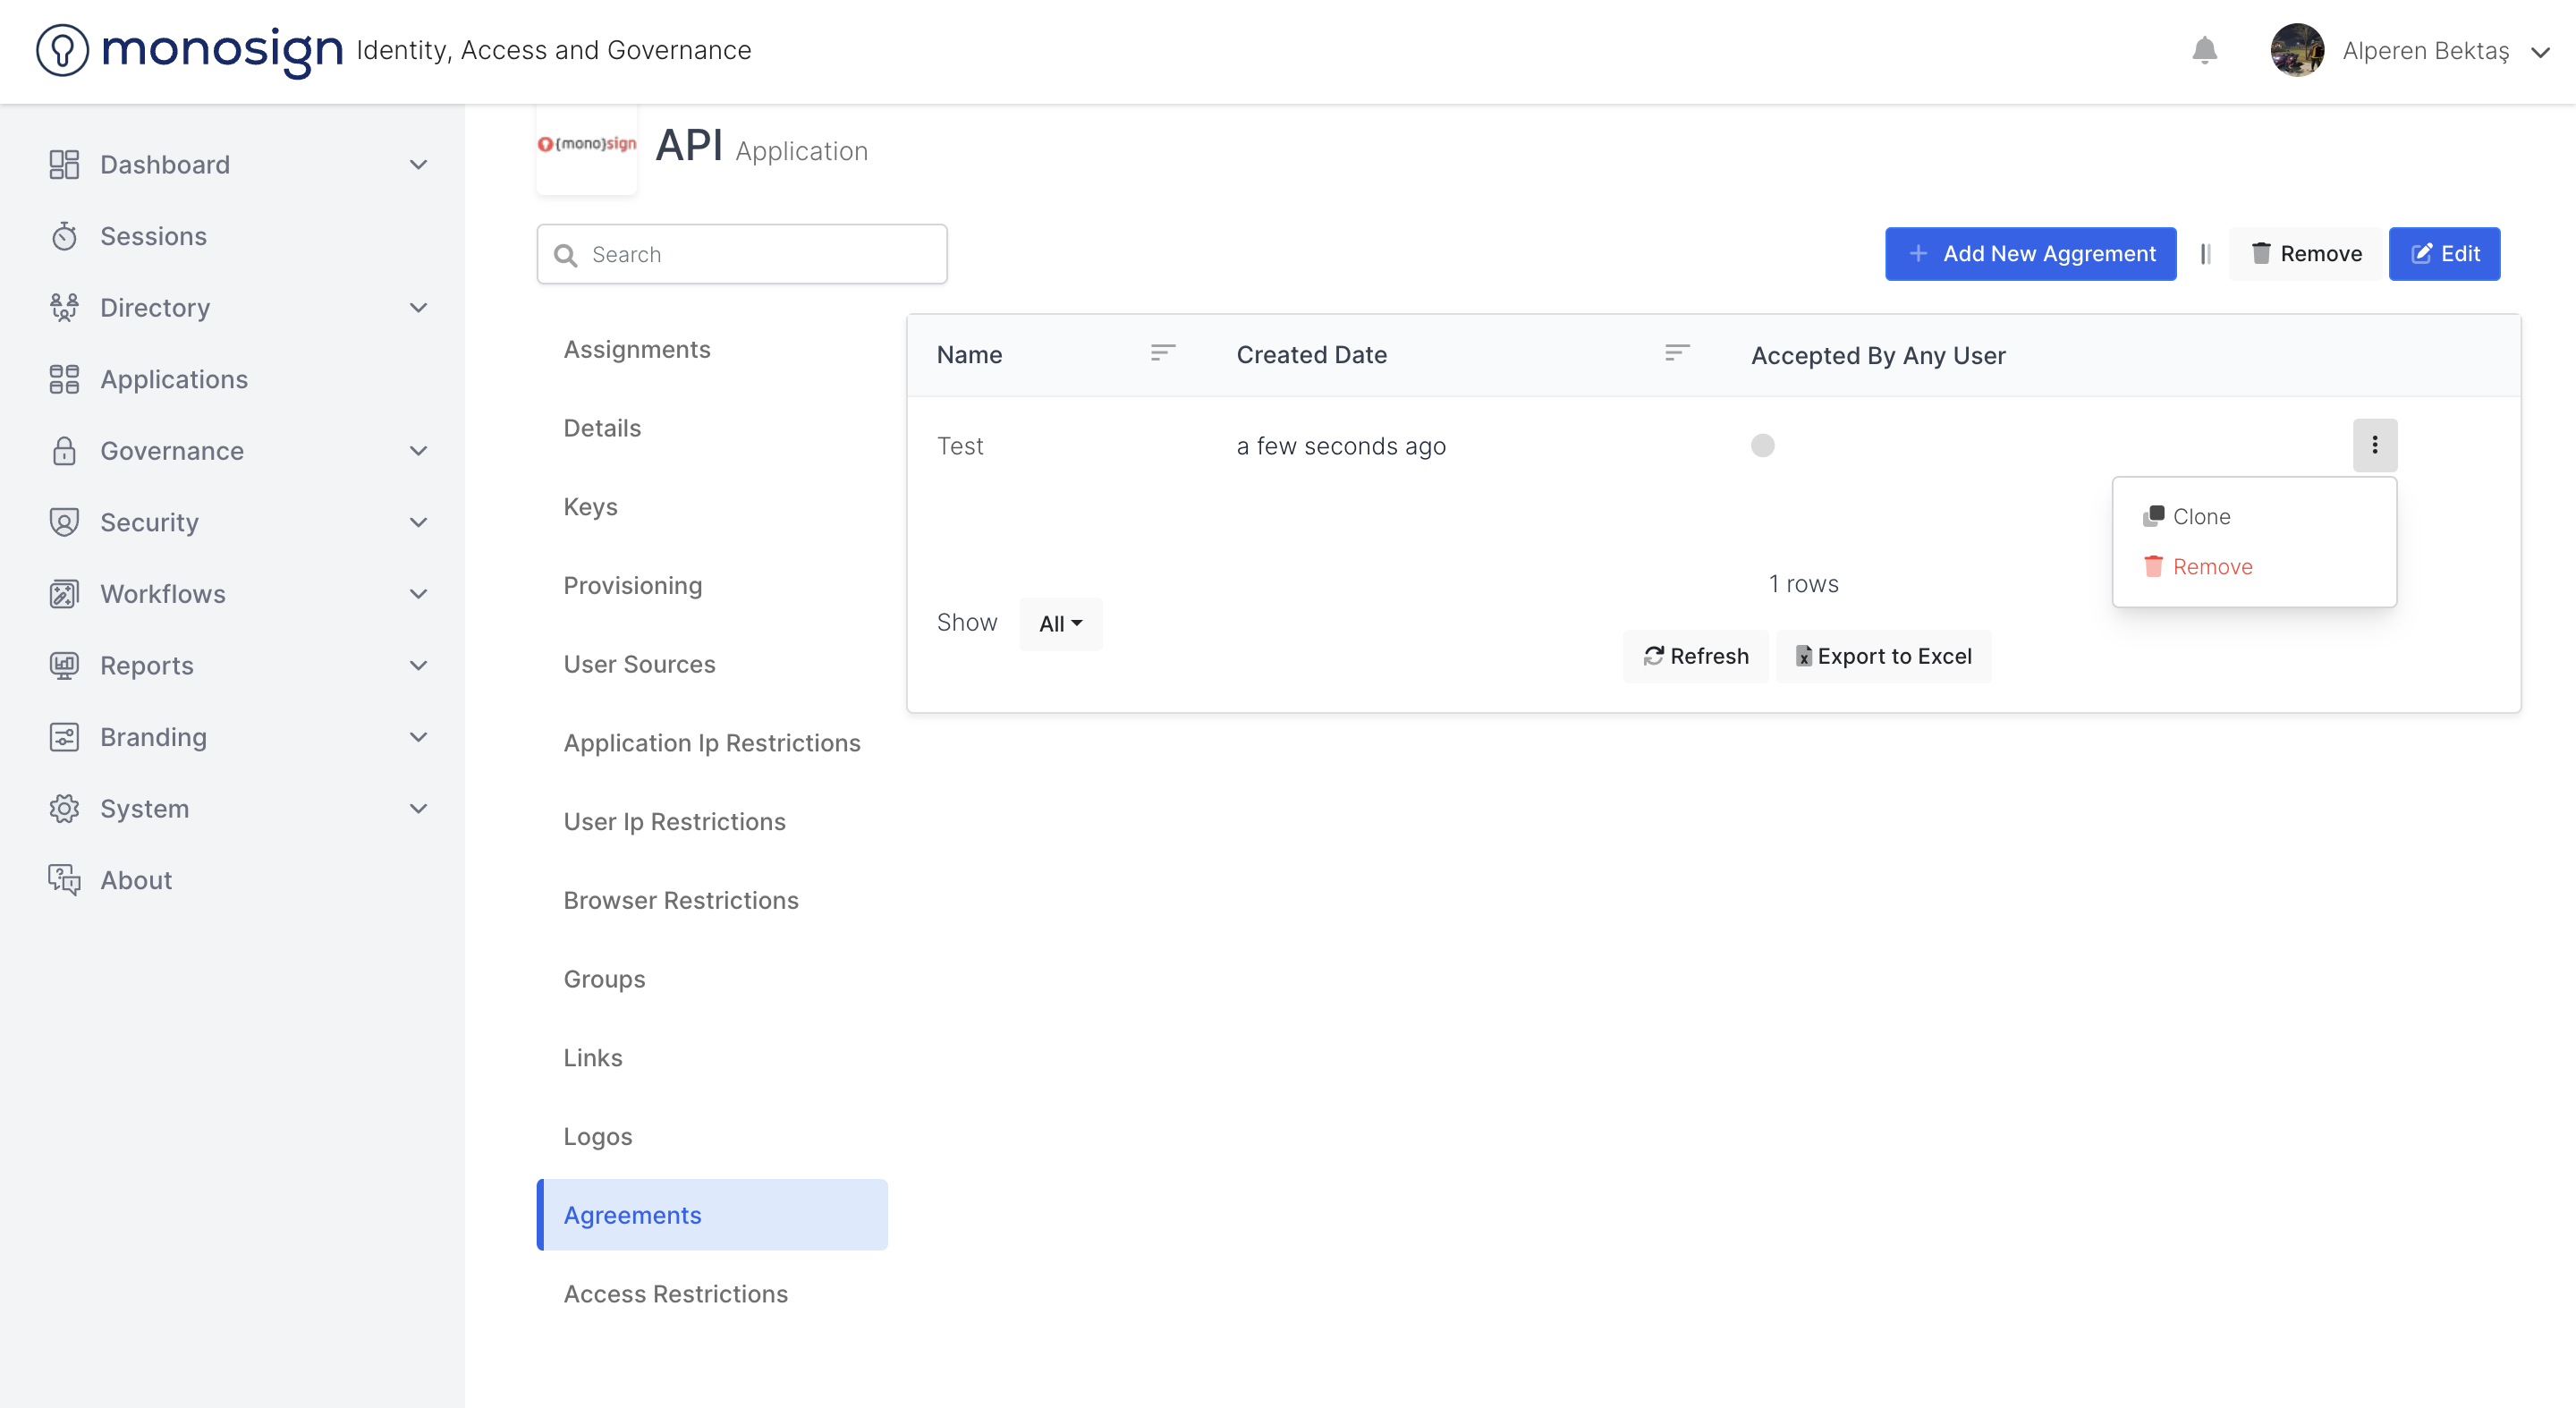The height and width of the screenshot is (1408, 2576).
Task: Click the notifications bell icon
Action: [2204, 50]
